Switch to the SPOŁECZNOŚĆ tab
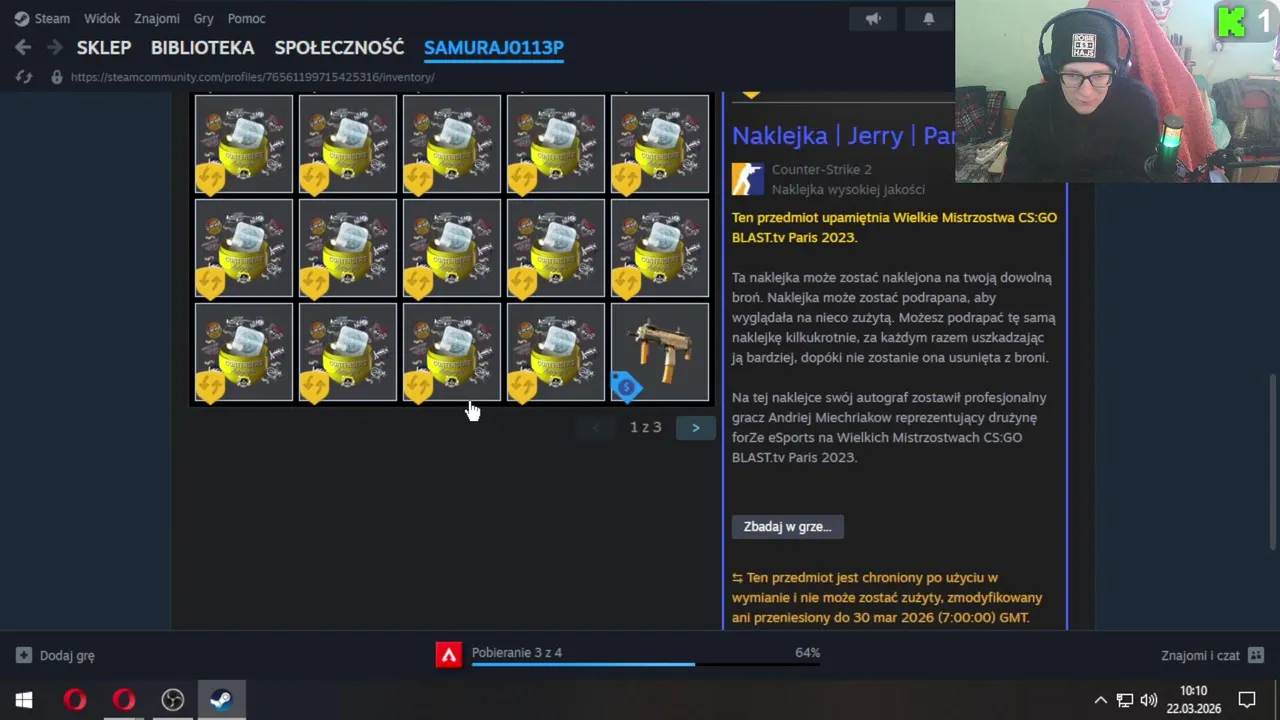 [x=340, y=47]
